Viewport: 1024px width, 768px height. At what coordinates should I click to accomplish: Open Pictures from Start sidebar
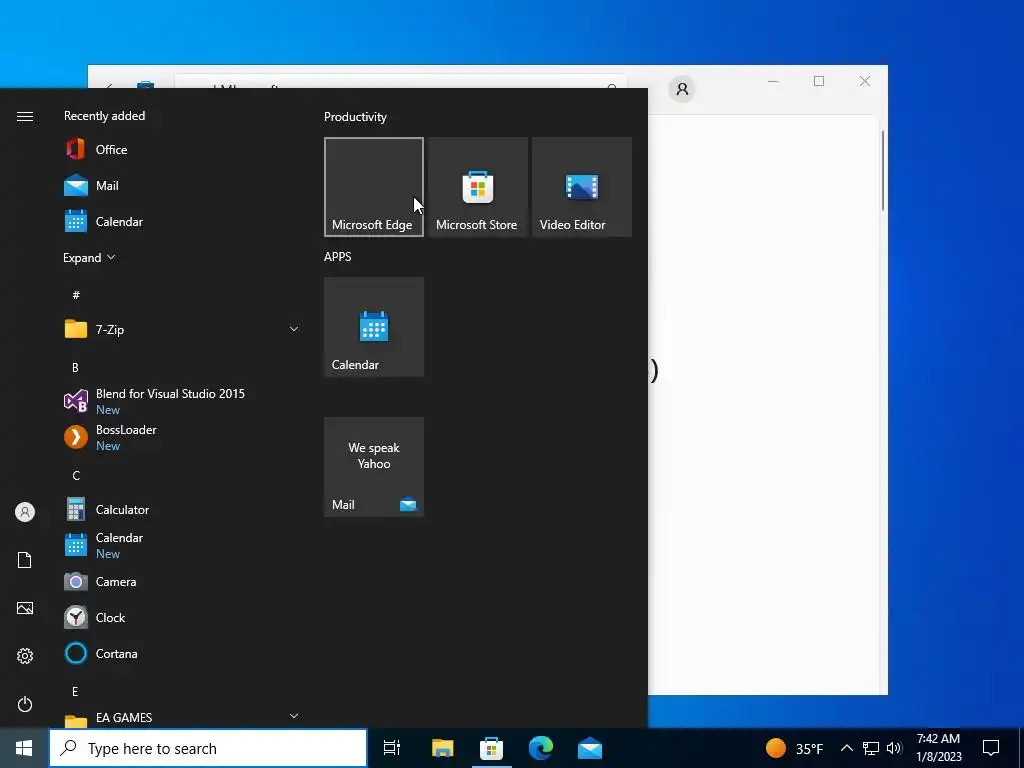coord(25,608)
